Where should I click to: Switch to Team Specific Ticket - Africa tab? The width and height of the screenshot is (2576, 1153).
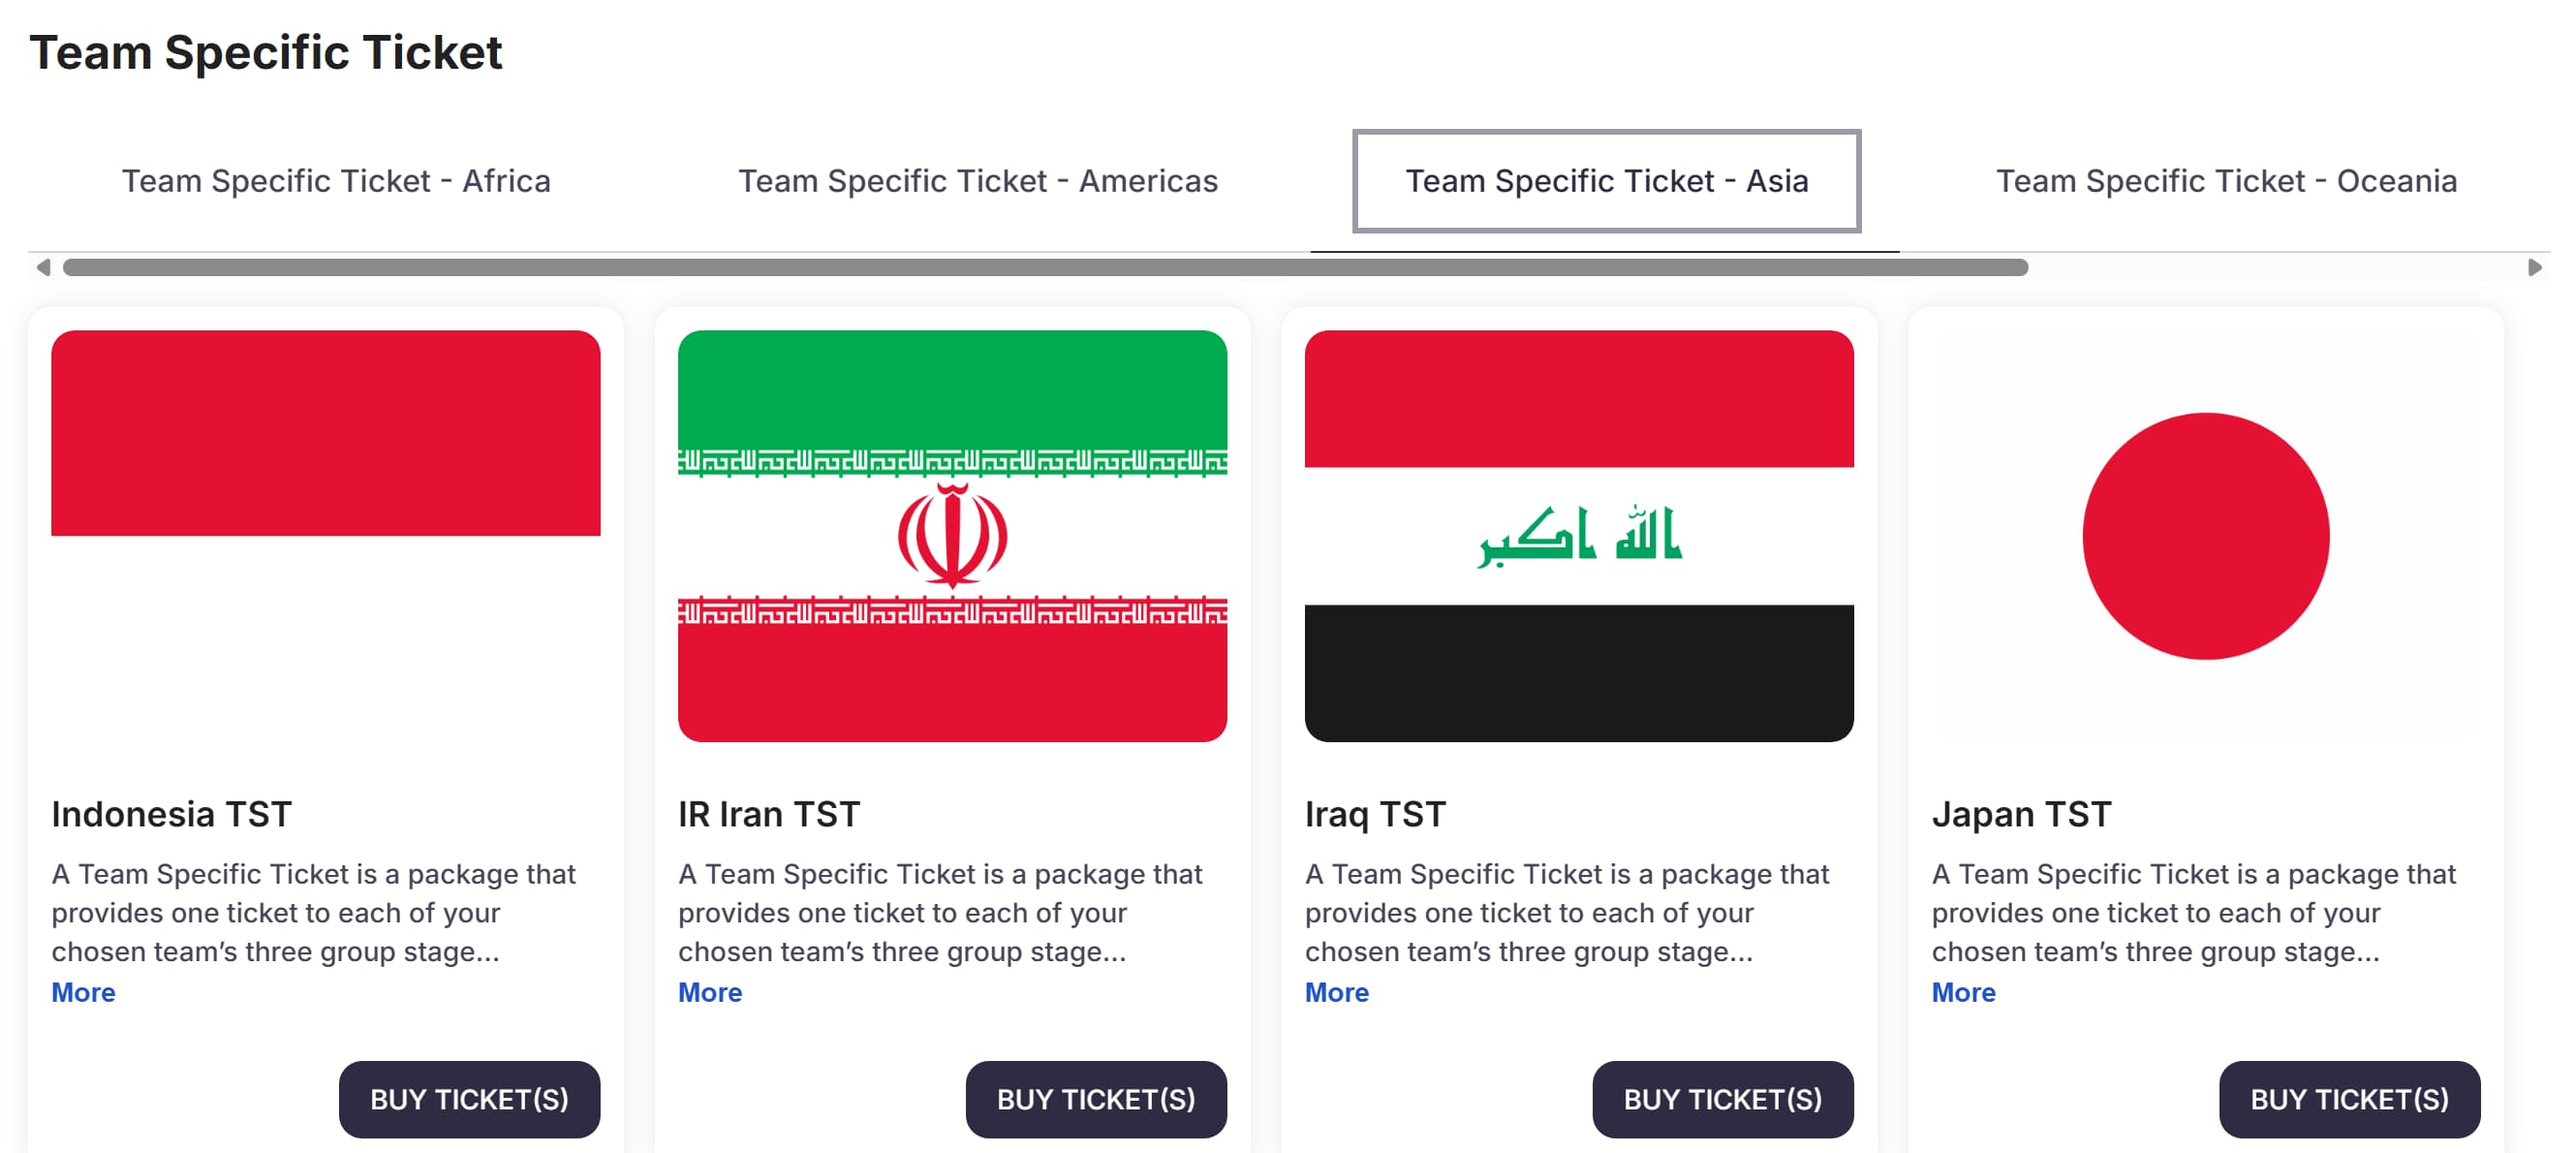coord(336,181)
